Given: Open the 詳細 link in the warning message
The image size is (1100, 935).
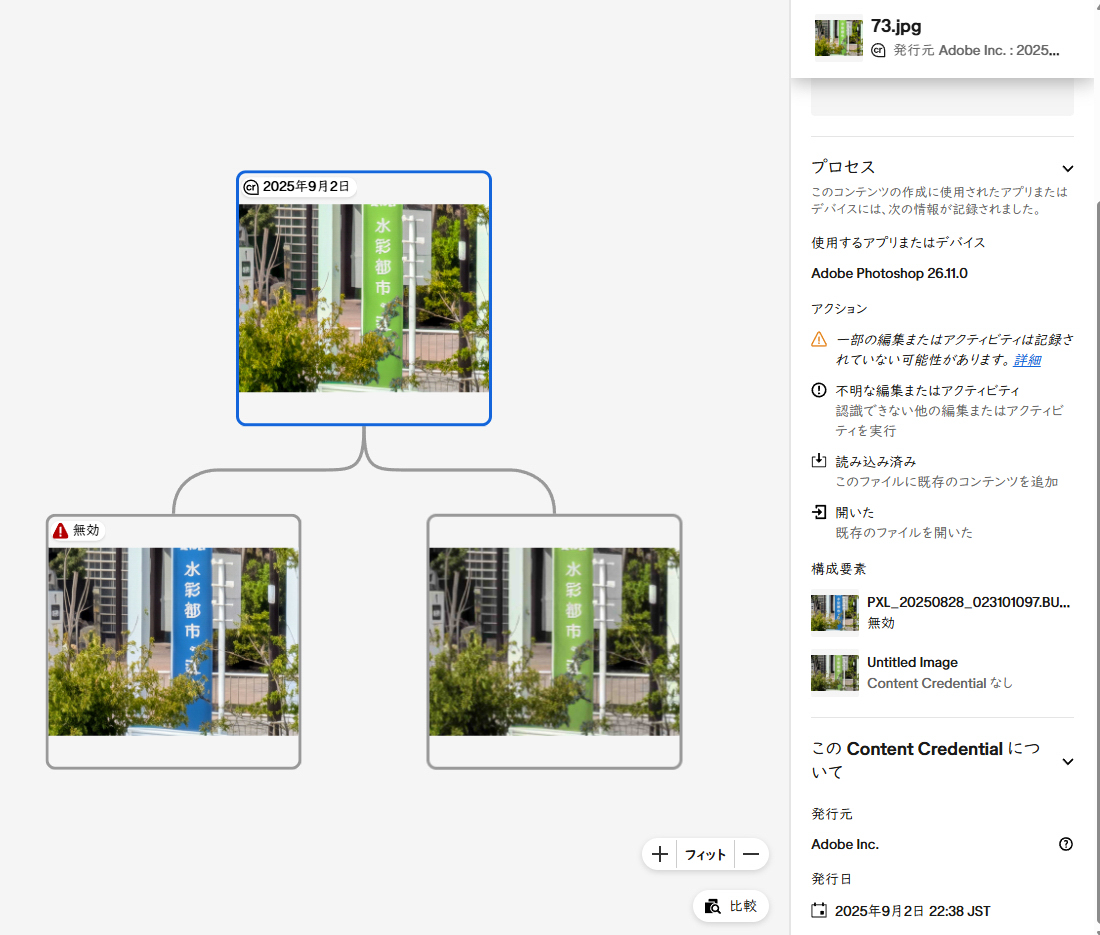Looking at the screenshot, I should click(x=1026, y=360).
